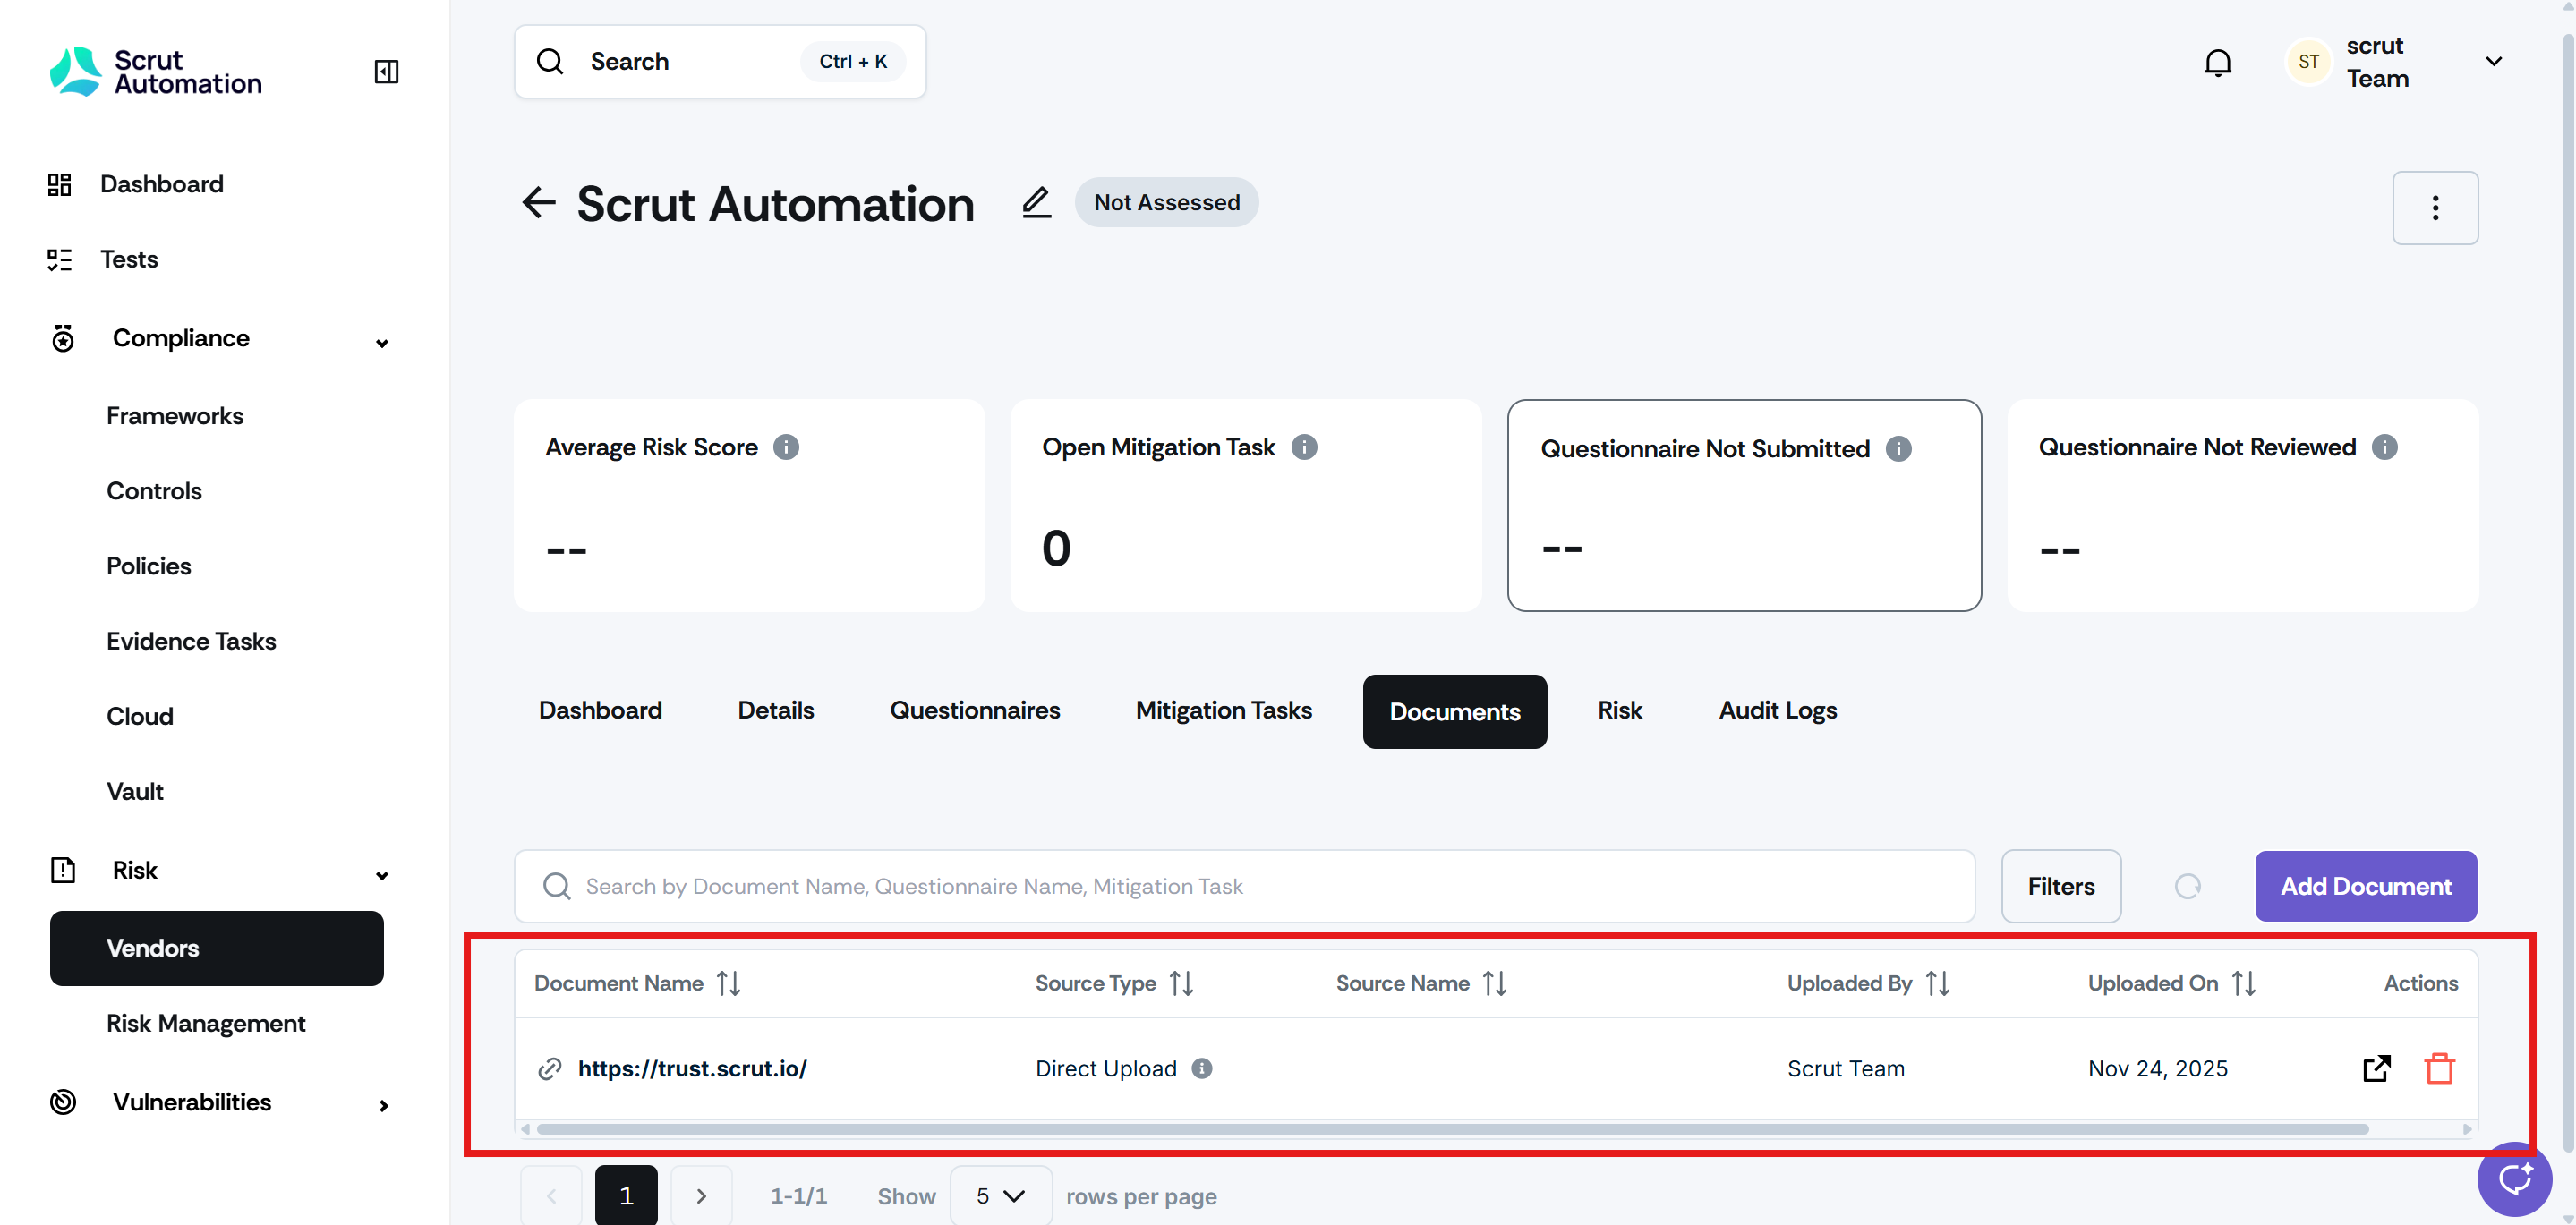Open document in new window icon
The width and height of the screenshot is (2576, 1225).
coord(2376,1068)
